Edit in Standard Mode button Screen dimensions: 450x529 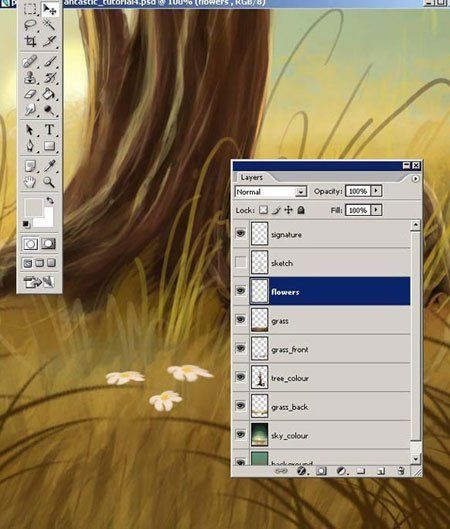(30, 244)
